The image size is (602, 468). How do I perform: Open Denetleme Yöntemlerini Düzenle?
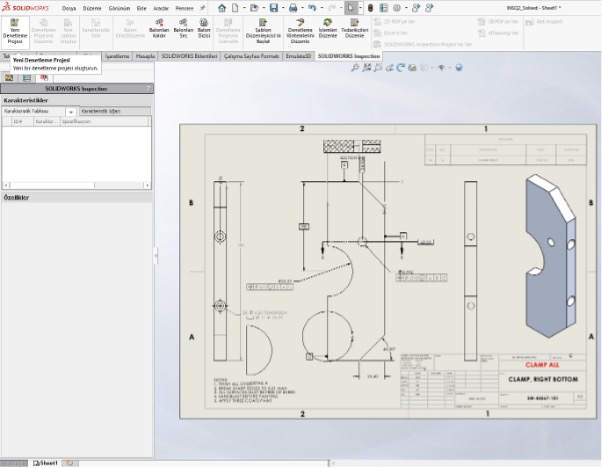click(300, 30)
